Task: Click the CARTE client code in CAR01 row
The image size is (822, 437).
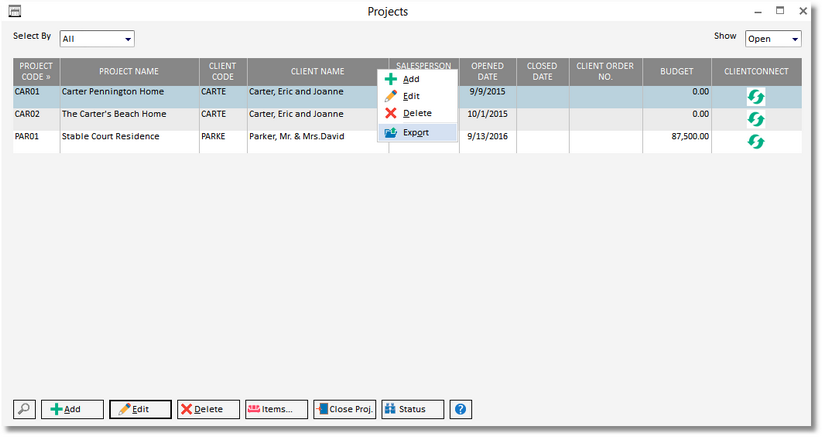Action: (213, 92)
